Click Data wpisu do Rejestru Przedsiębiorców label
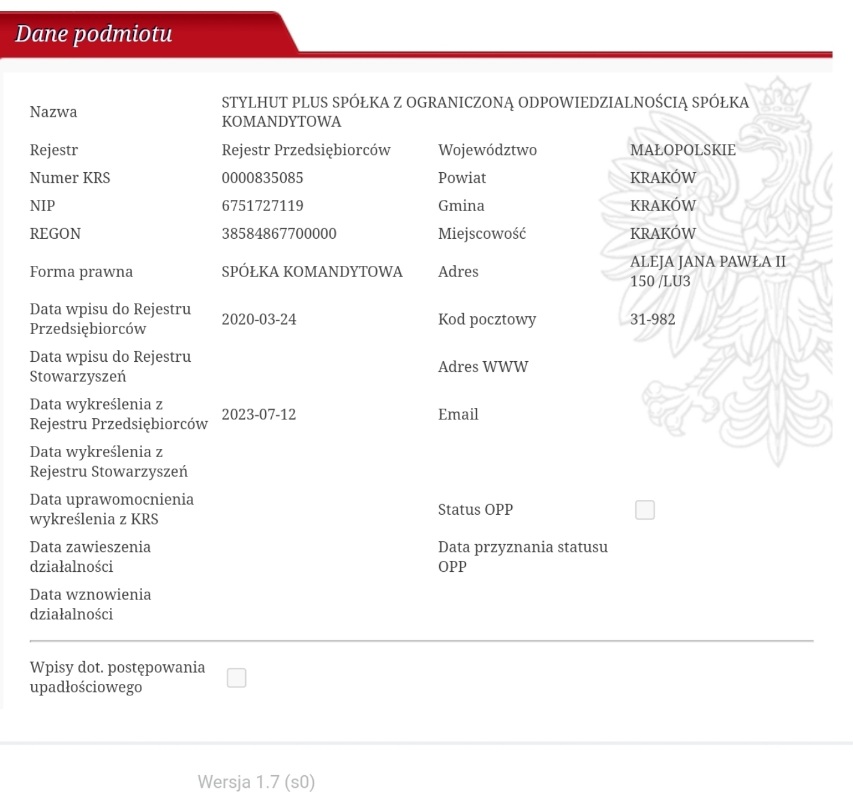The height and width of the screenshot is (792, 853). [110, 319]
